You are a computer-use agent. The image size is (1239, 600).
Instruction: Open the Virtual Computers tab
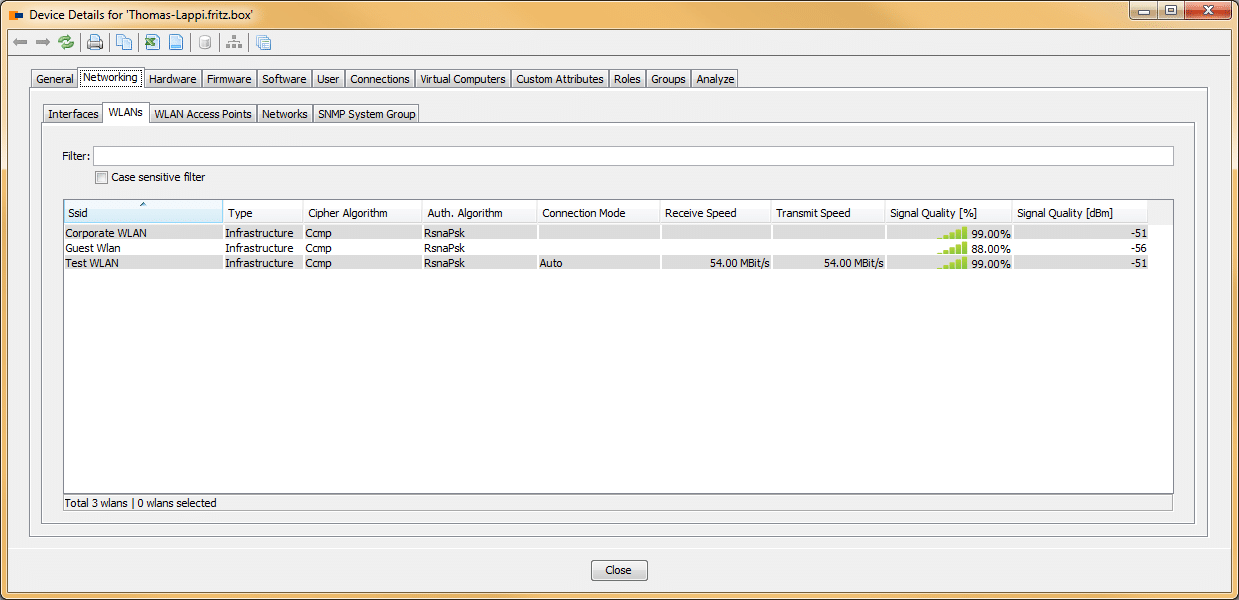coord(462,79)
